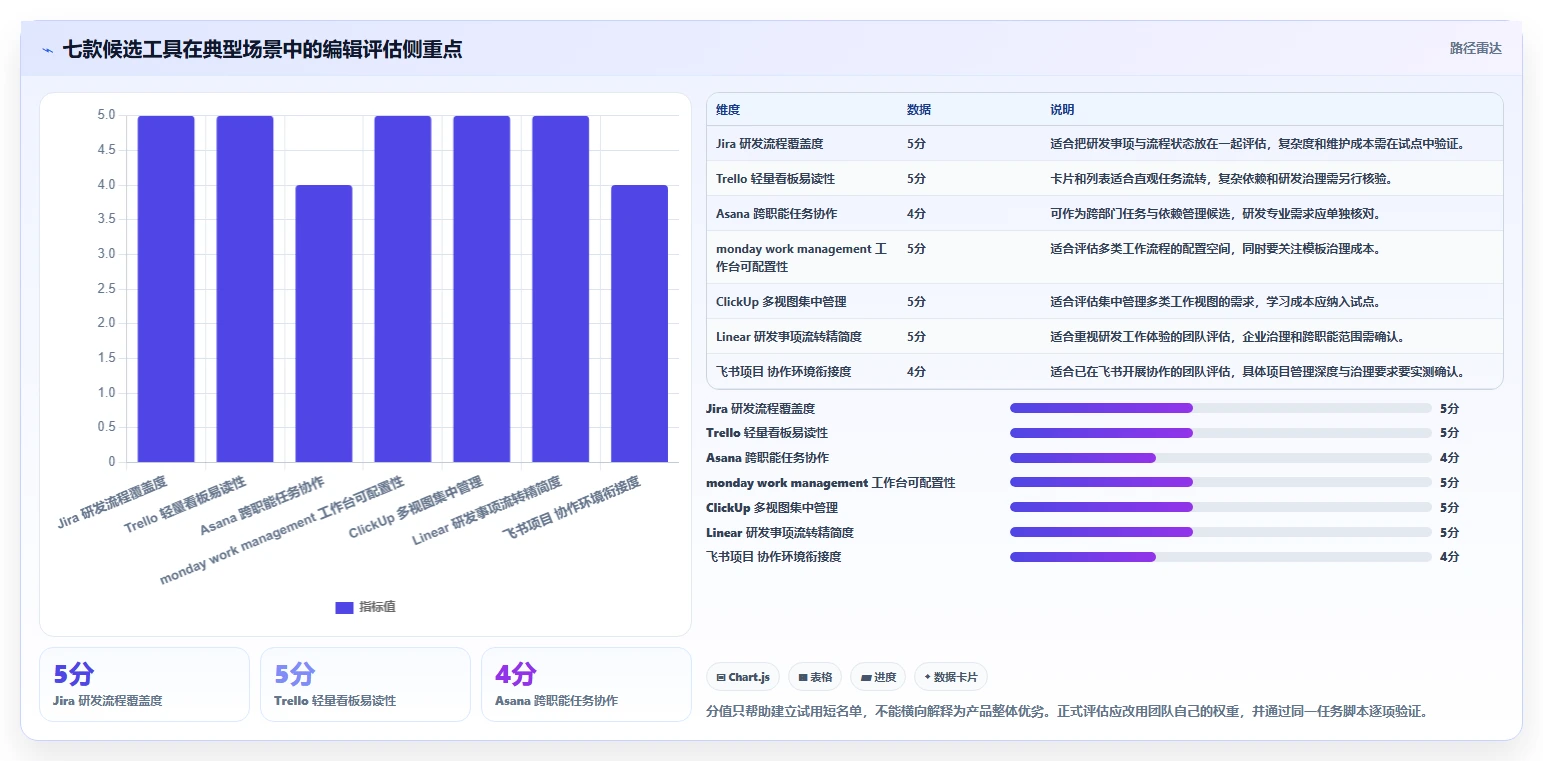Select the Chart.js chip
The height and width of the screenshot is (761, 1543).
[x=743, y=677]
